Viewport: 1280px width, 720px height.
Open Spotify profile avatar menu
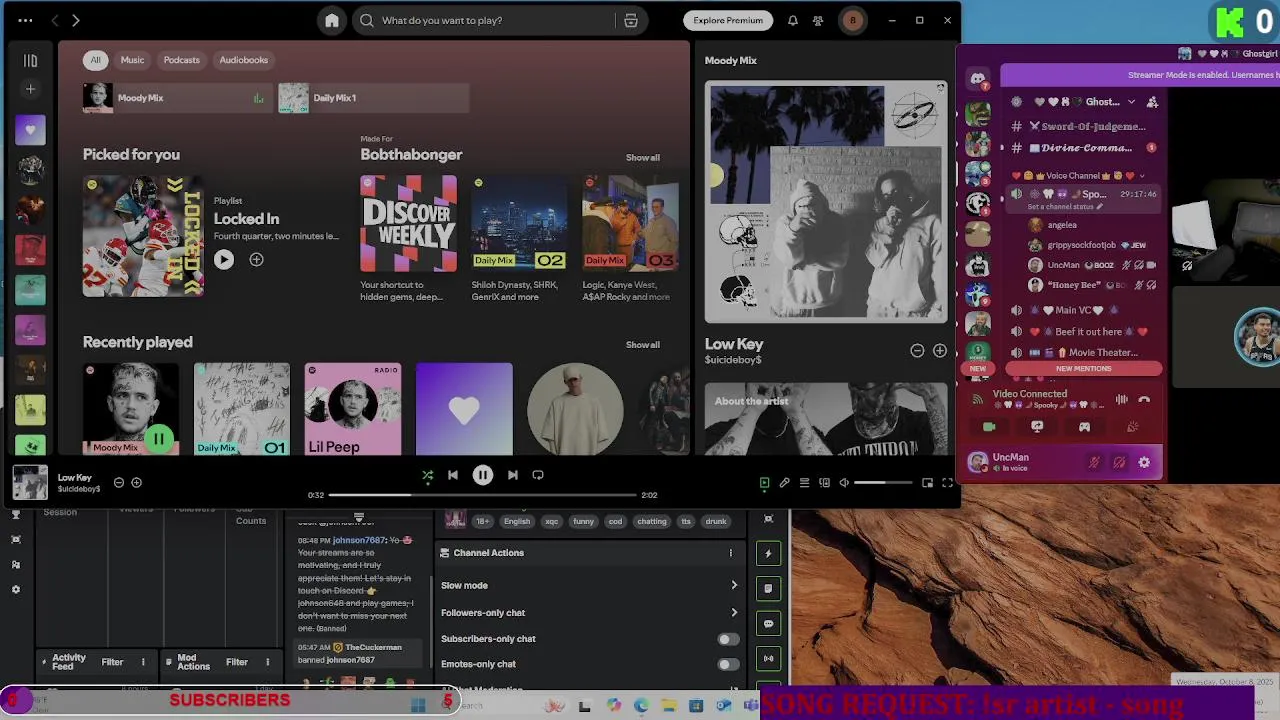coord(852,20)
